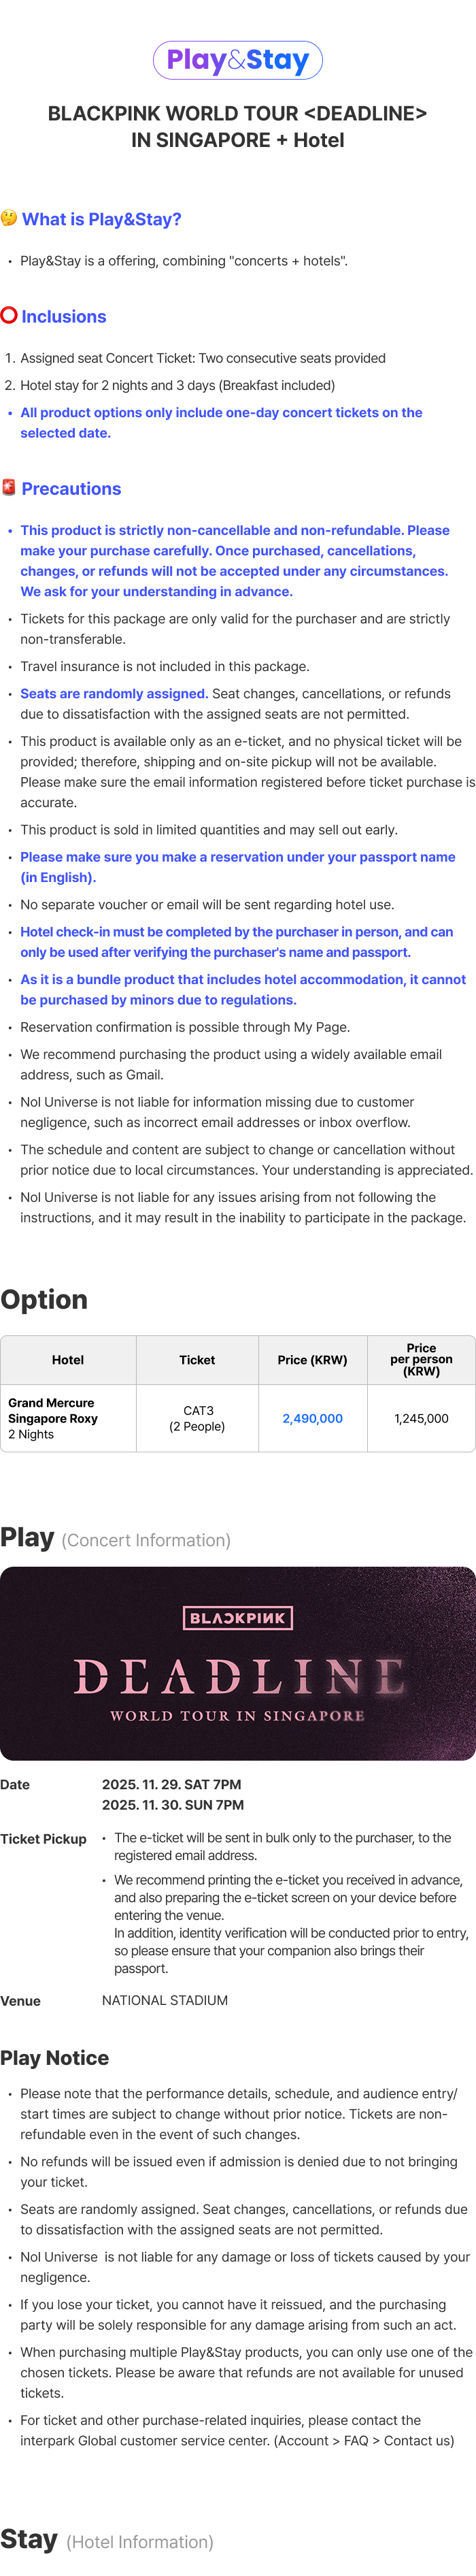Click the blue Inclusions heading
Image resolution: width=476 pixels, height=2576 pixels.
tap(64, 316)
